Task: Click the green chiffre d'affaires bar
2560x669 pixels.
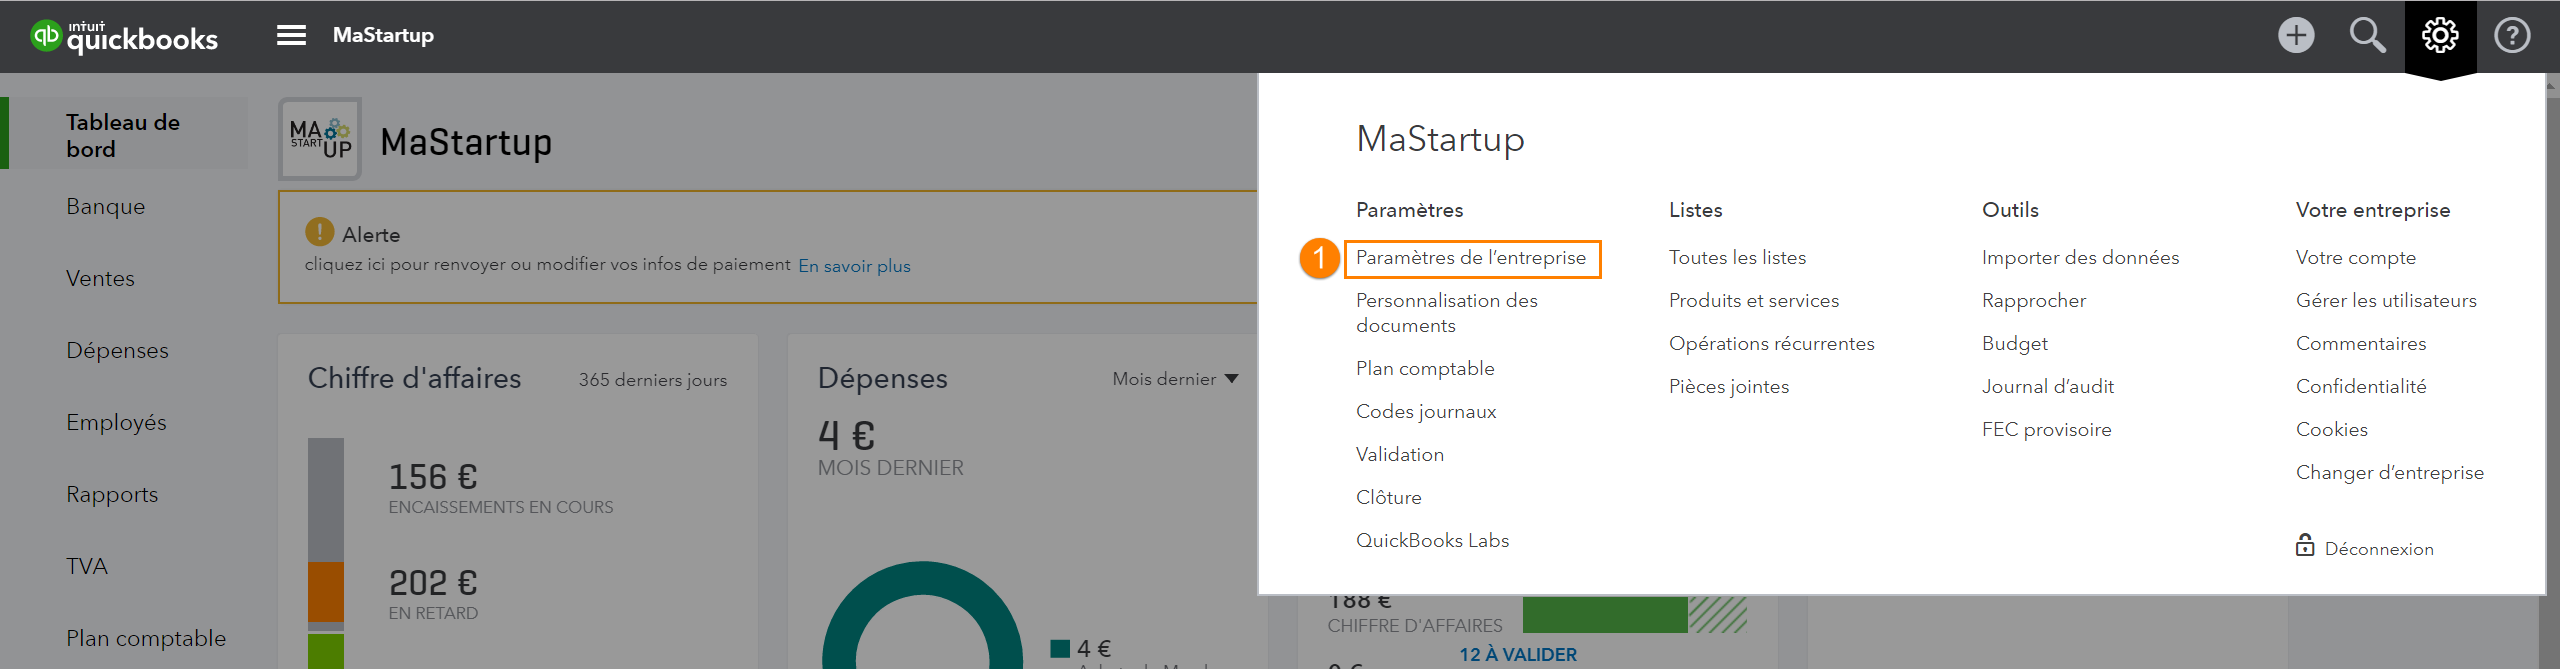Action: 1605,615
